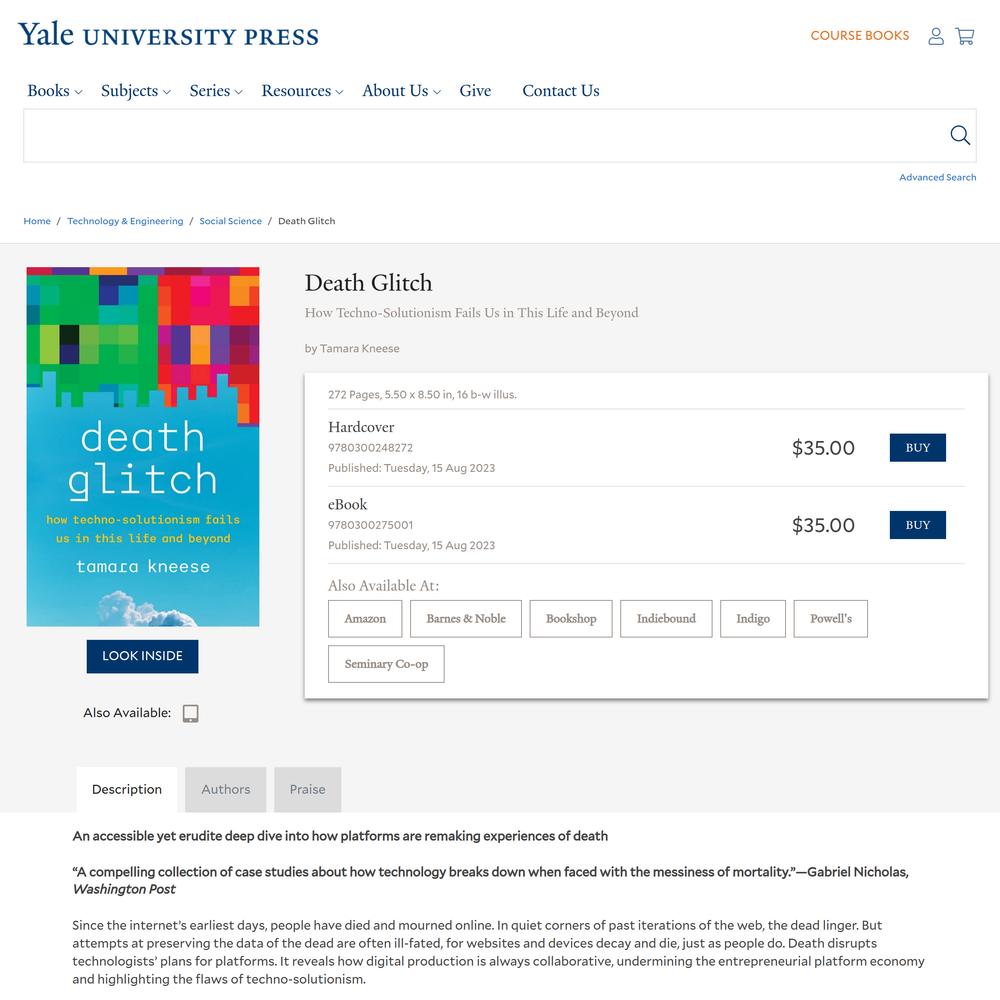Viewport: 1000px width, 1000px height.
Task: Focus the site search input field
Action: coord(485,135)
